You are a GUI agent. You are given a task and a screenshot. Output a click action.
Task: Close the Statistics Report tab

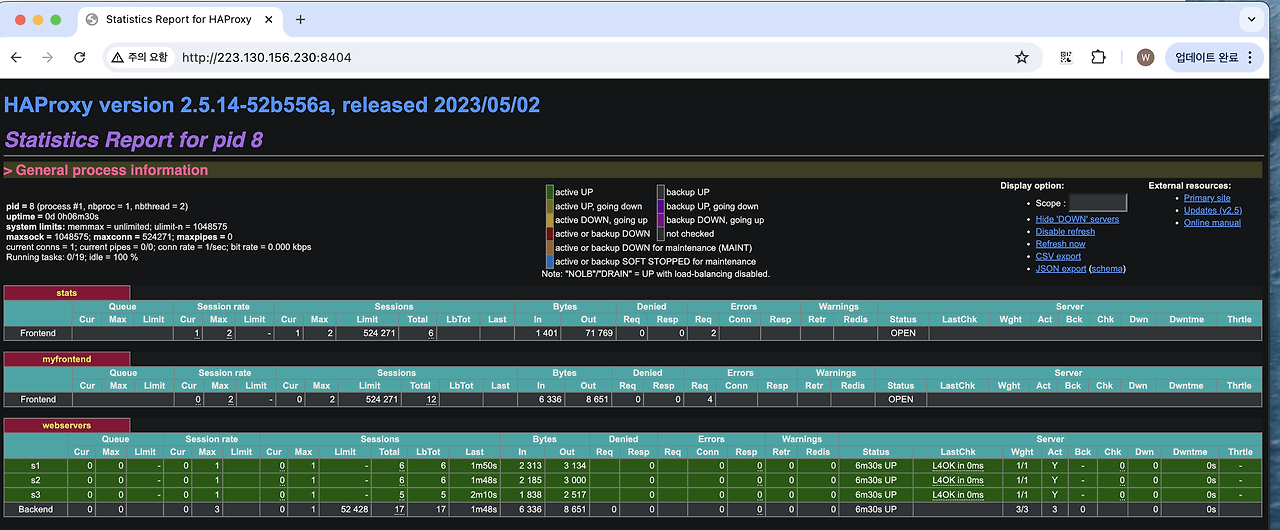tap(268, 19)
